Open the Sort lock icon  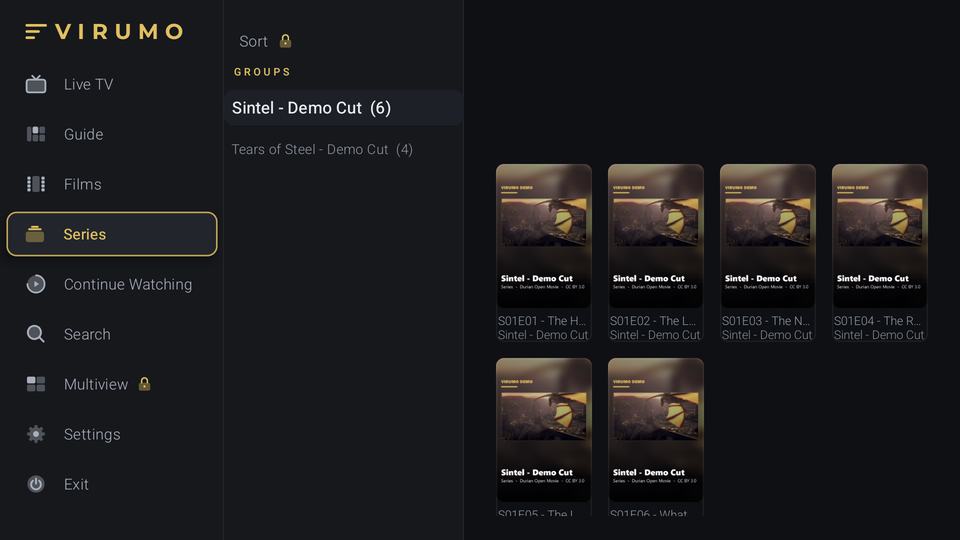tap(285, 41)
